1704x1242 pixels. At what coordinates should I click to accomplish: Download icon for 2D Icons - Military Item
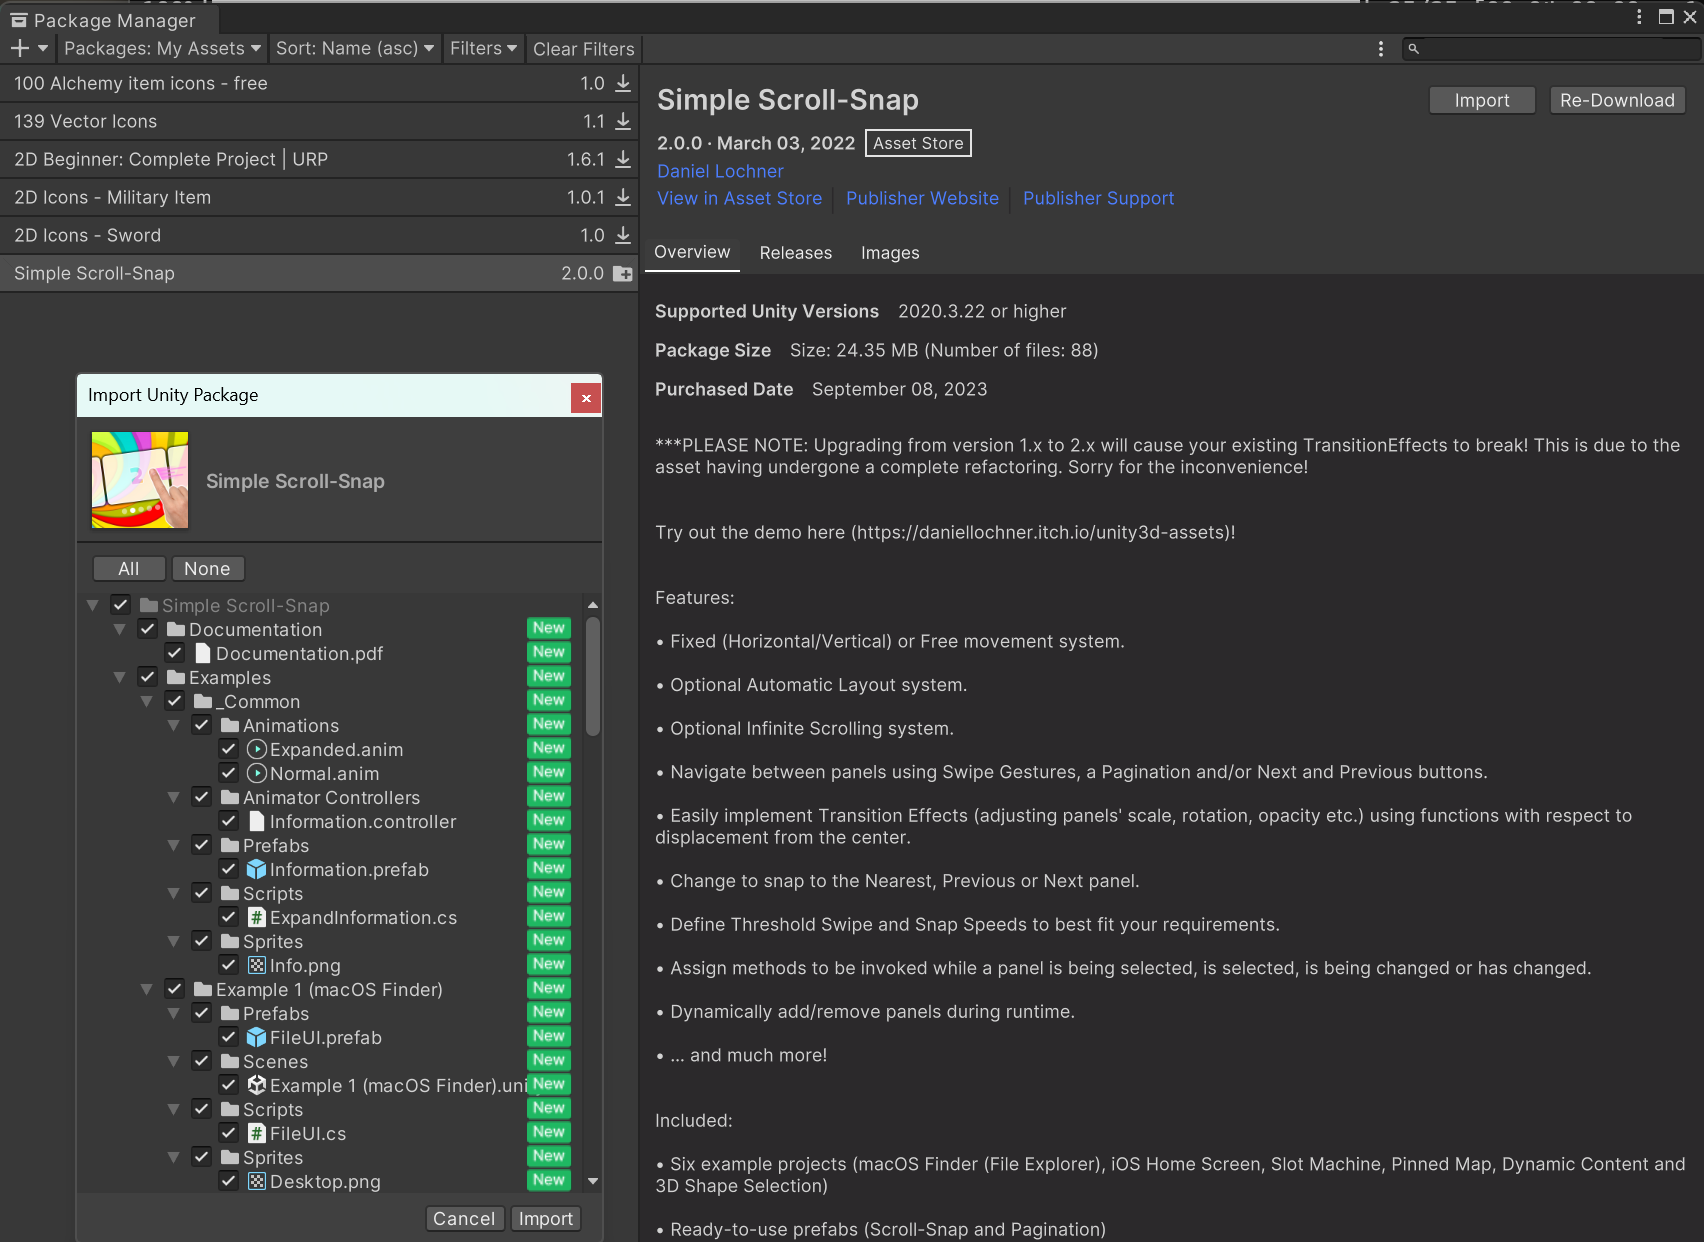(623, 197)
